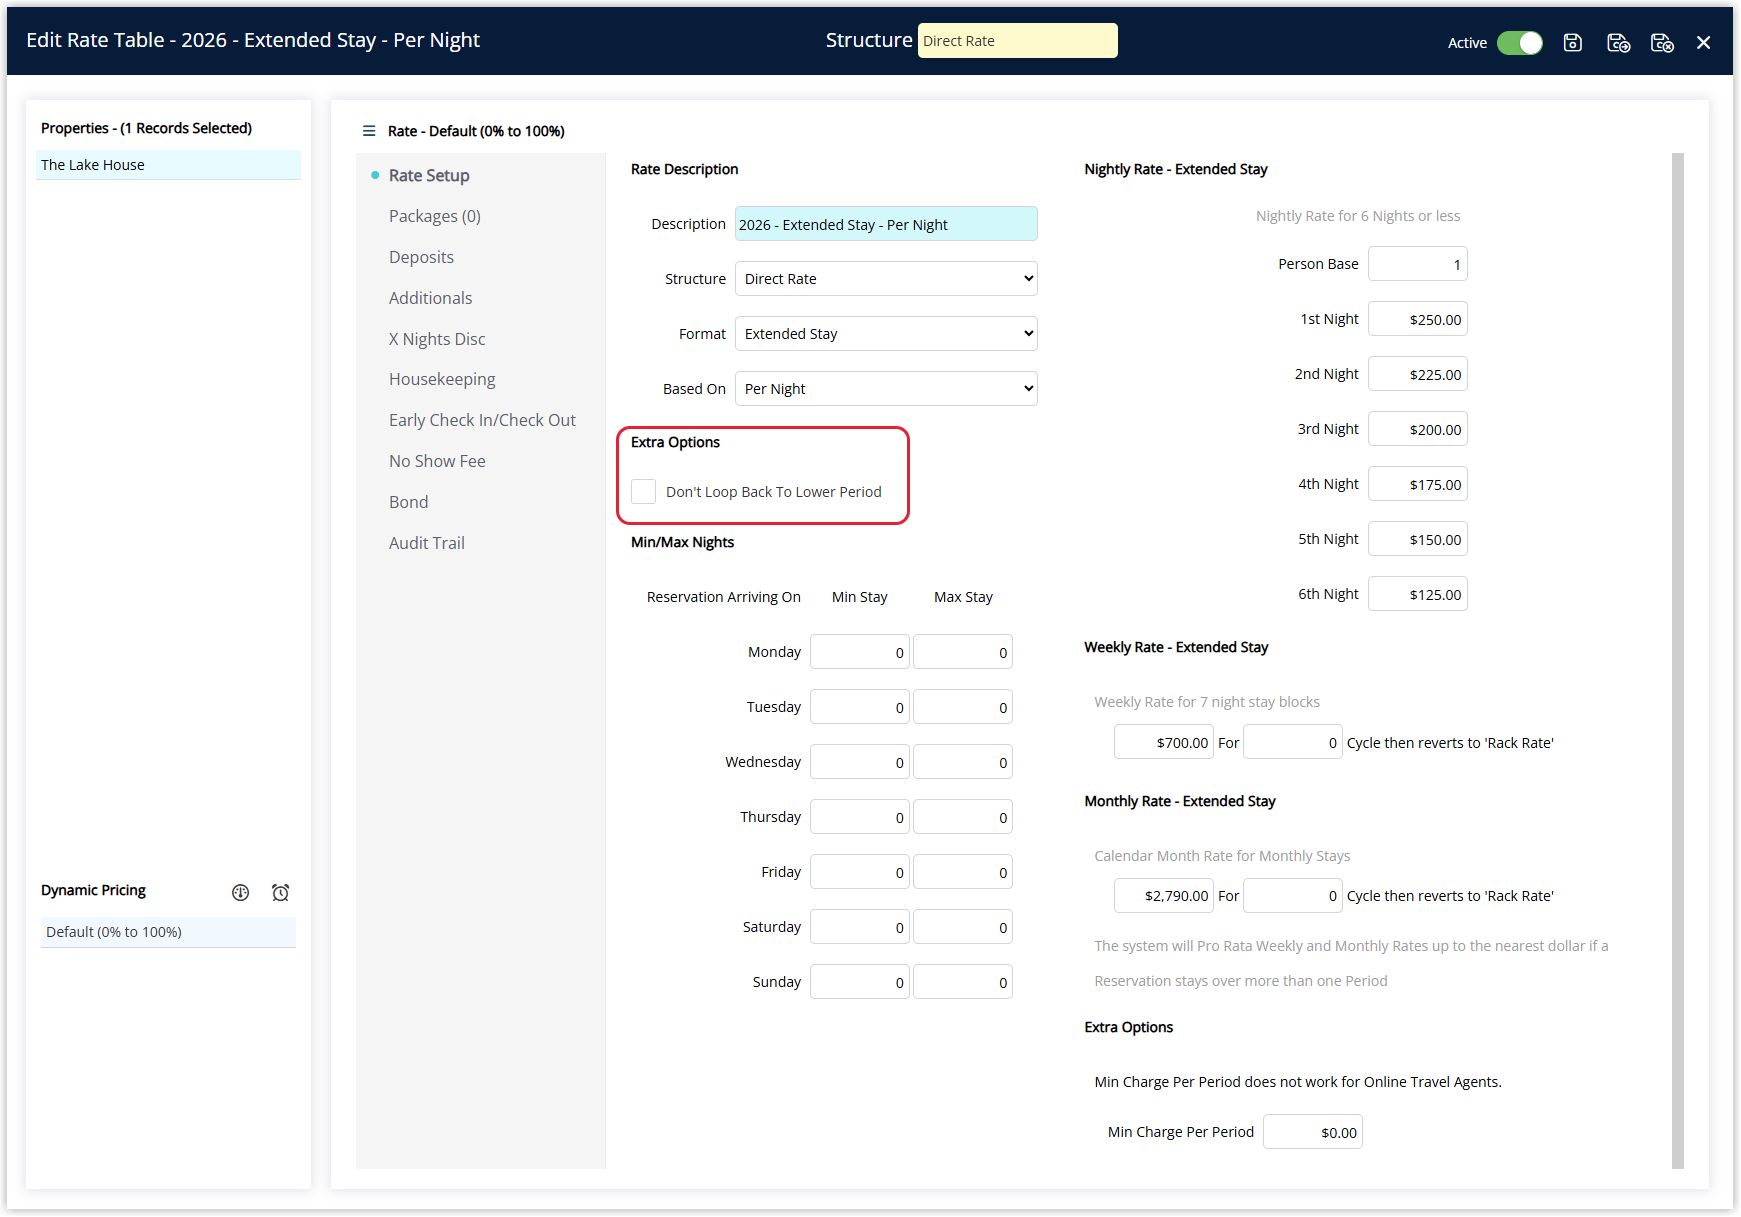Click the Person Base field
Screen dimensions: 1741x1217
1417,264
